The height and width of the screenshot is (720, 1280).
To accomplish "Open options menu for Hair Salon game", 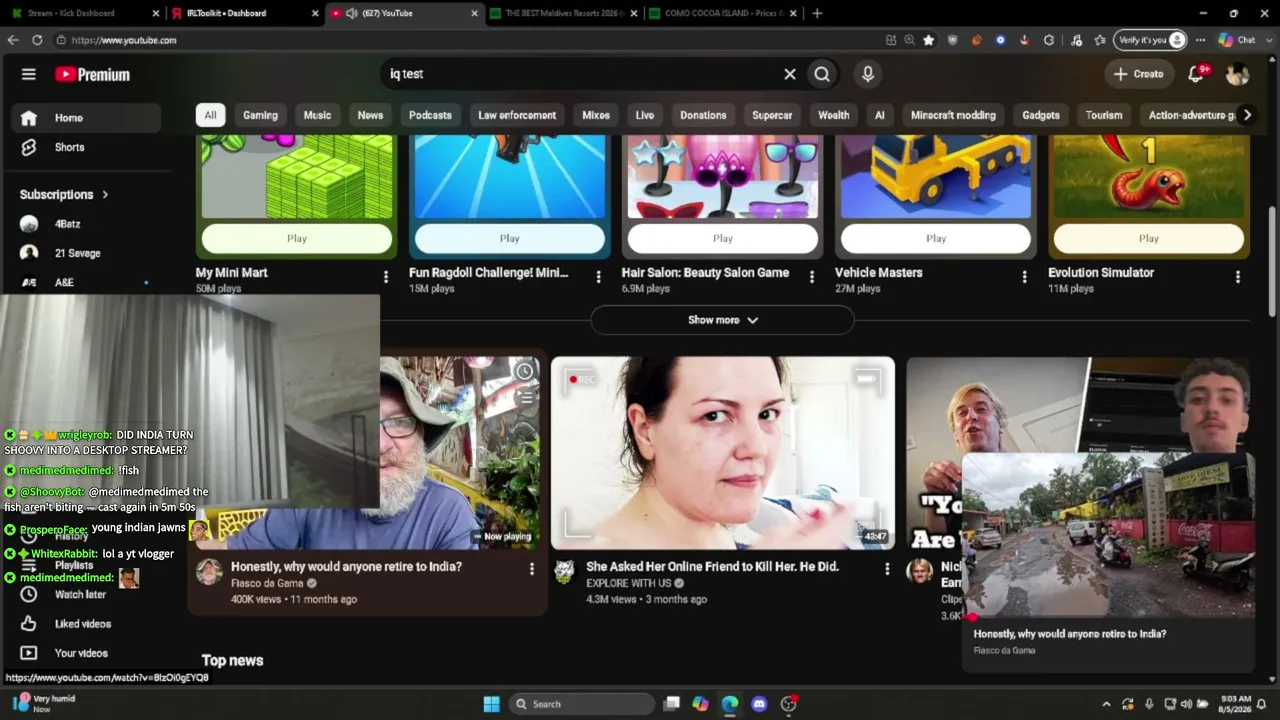I will tap(812, 277).
